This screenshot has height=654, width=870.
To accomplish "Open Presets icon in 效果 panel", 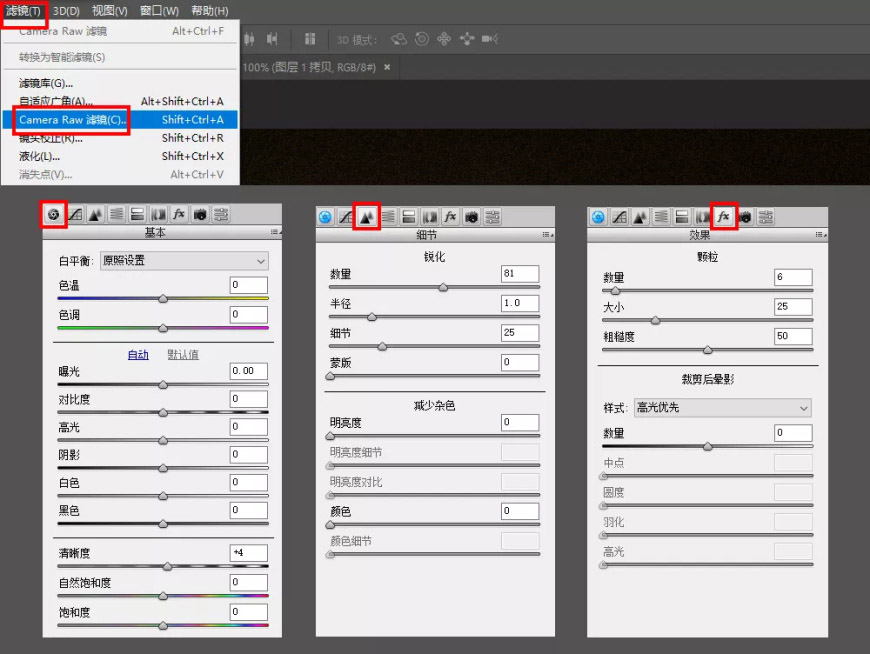I will point(766,217).
